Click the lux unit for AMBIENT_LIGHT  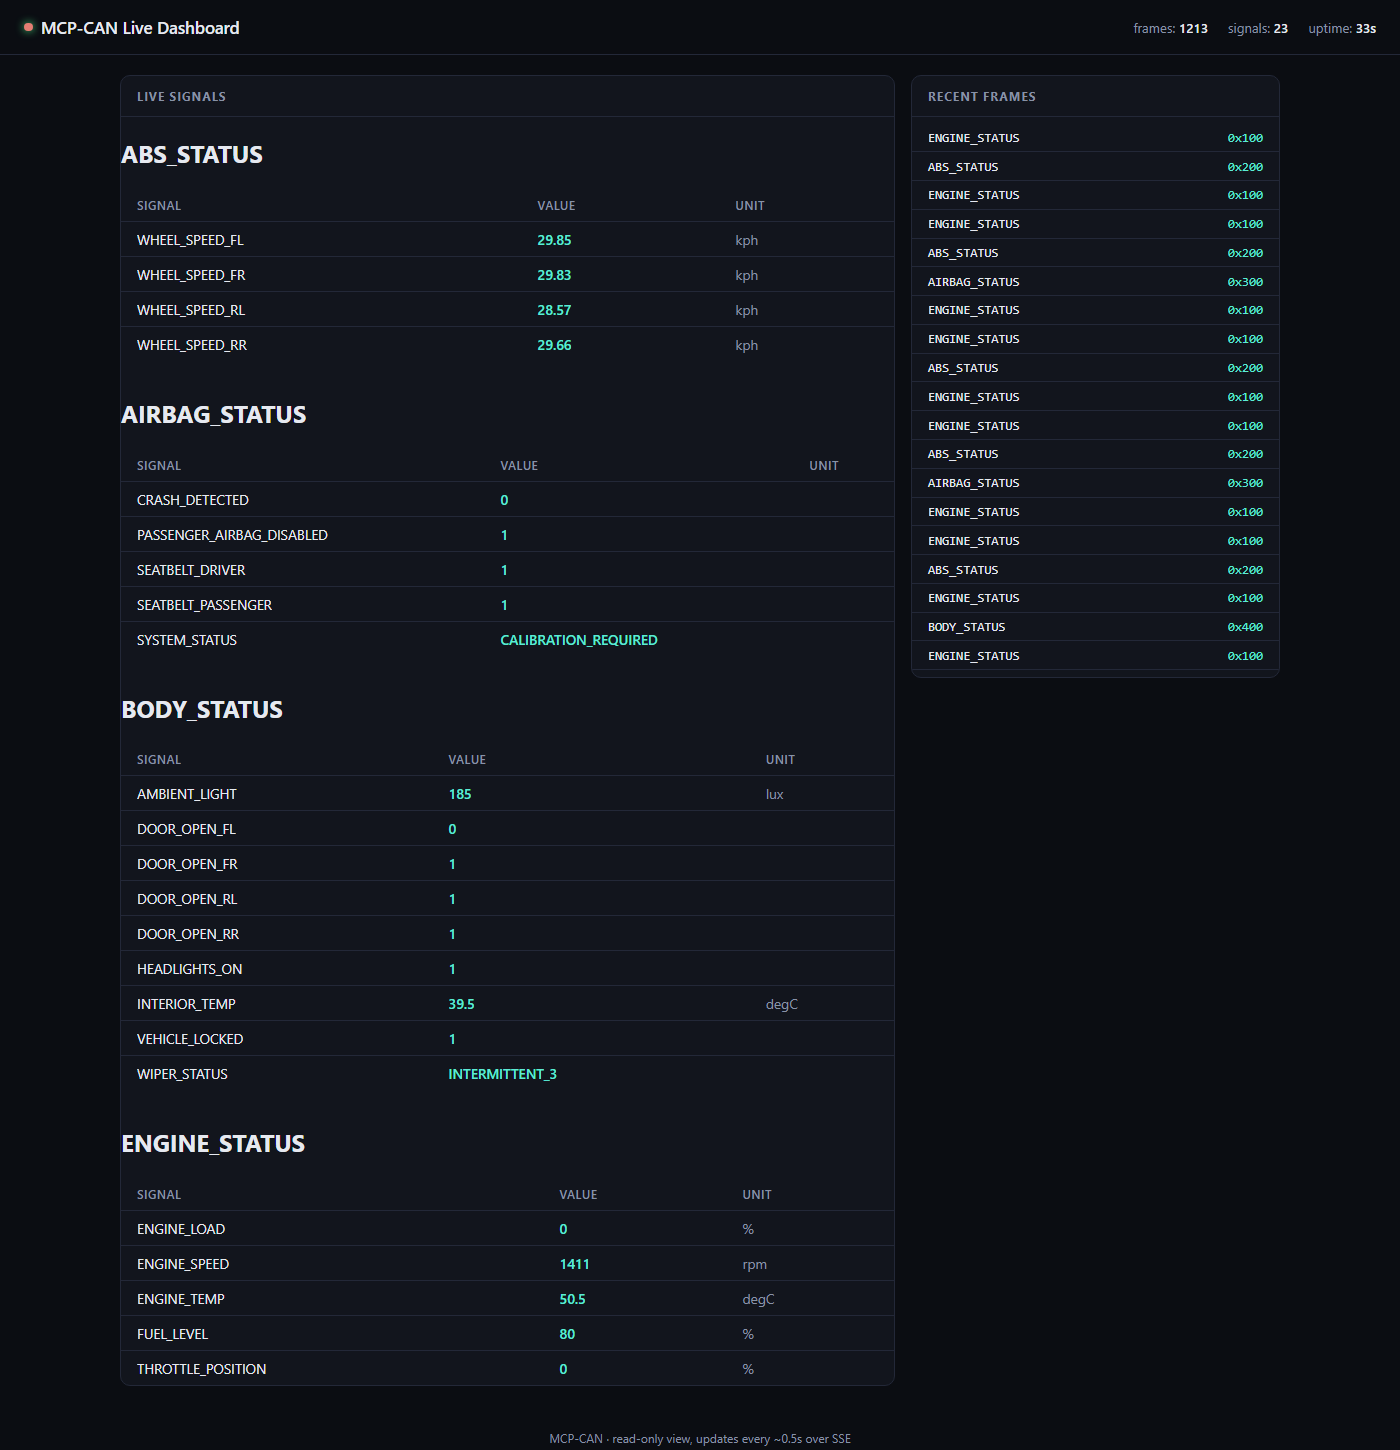(x=774, y=794)
